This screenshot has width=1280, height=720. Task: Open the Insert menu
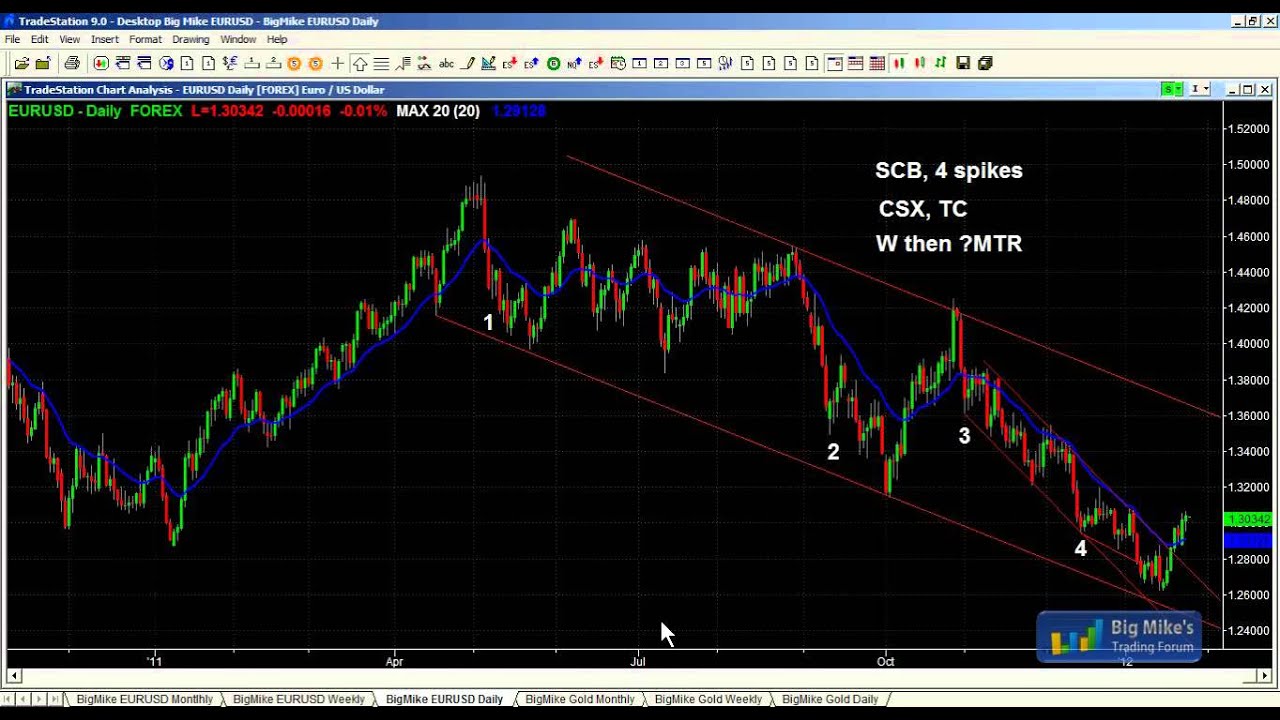coord(104,39)
